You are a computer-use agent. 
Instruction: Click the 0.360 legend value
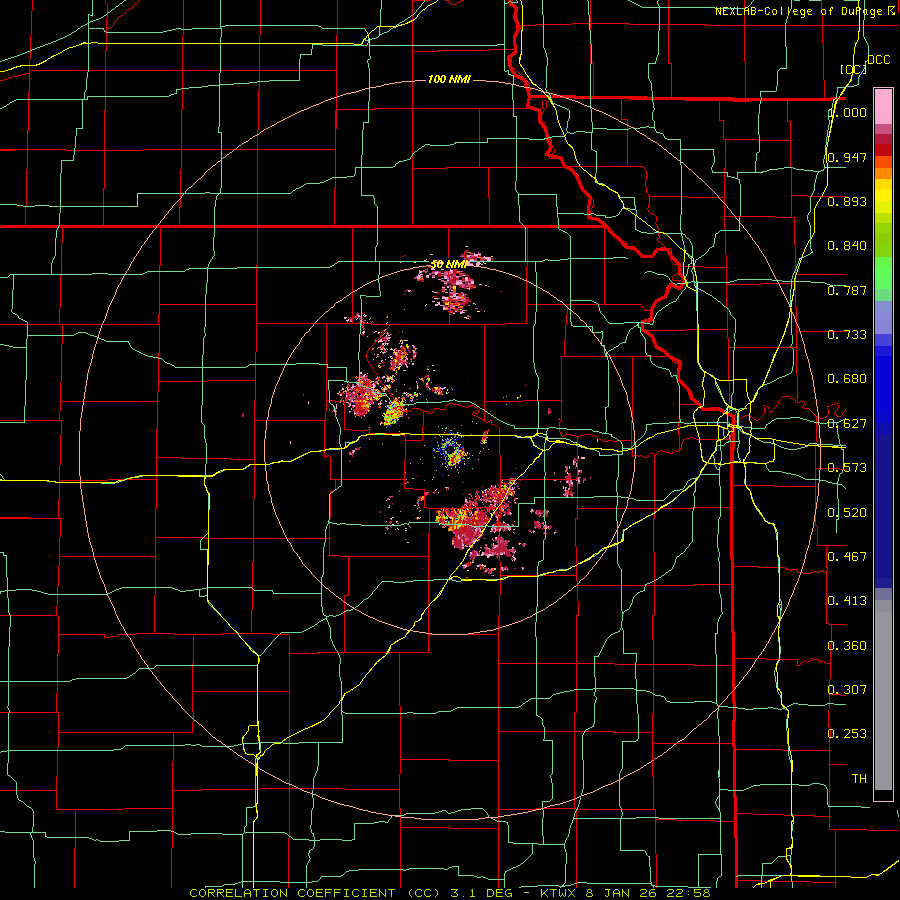pyautogui.click(x=847, y=646)
